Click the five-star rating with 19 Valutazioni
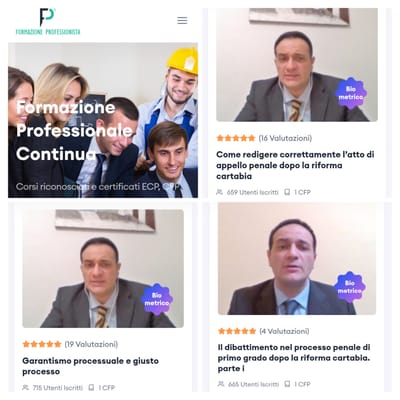 pos(42,344)
